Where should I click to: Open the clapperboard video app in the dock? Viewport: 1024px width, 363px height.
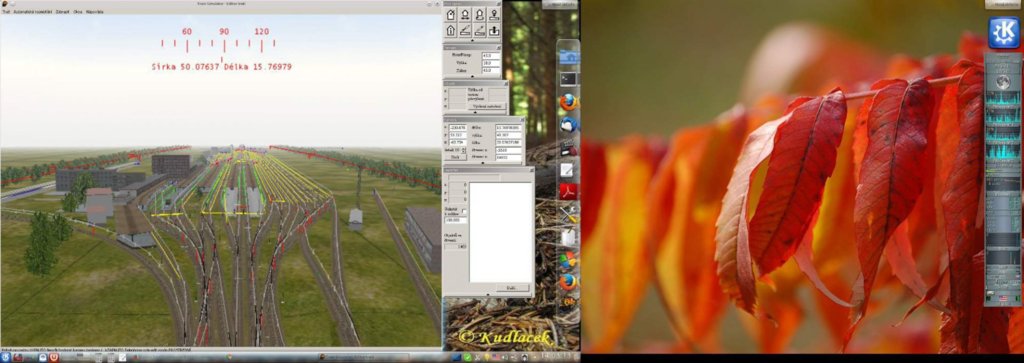tap(569, 148)
